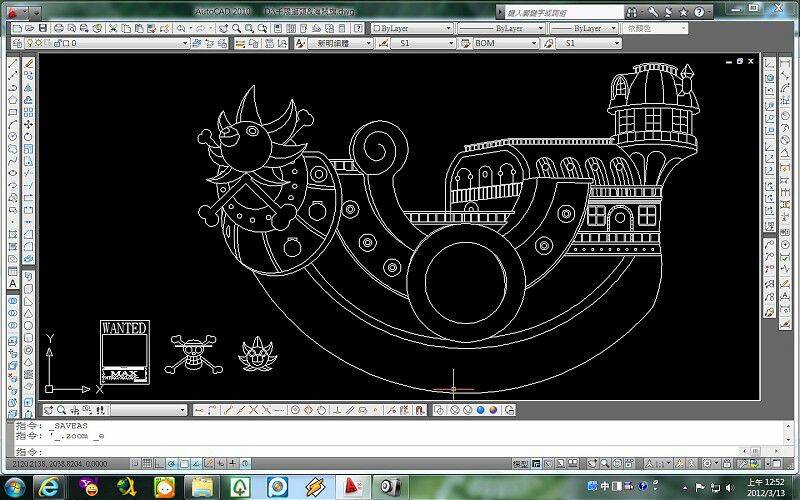Click the Help question mark toolbar icon
Viewport: 800px width, 500px height.
[359, 29]
